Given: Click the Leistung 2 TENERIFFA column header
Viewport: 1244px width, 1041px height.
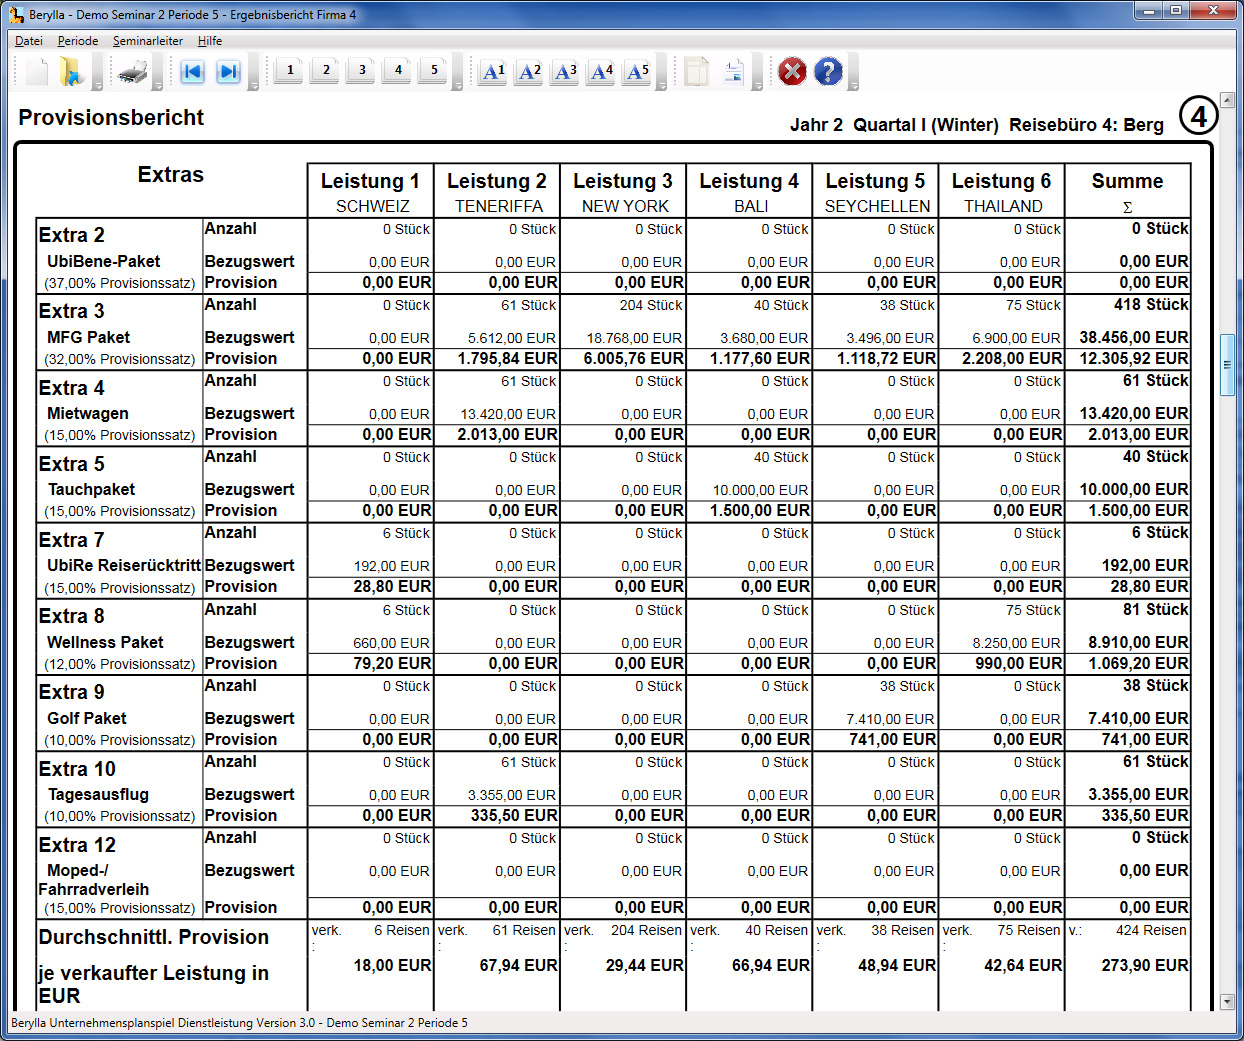Looking at the screenshot, I should 497,191.
